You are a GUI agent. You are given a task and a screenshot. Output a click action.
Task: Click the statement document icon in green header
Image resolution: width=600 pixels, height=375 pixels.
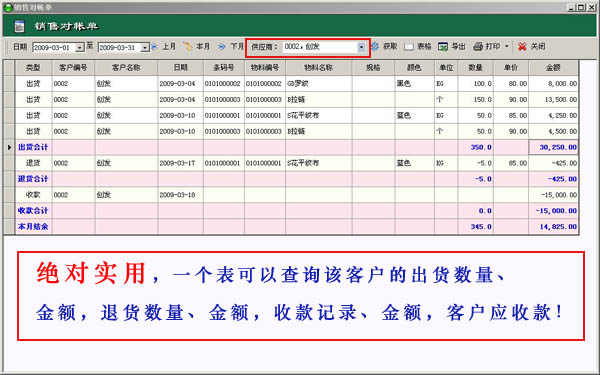19,26
